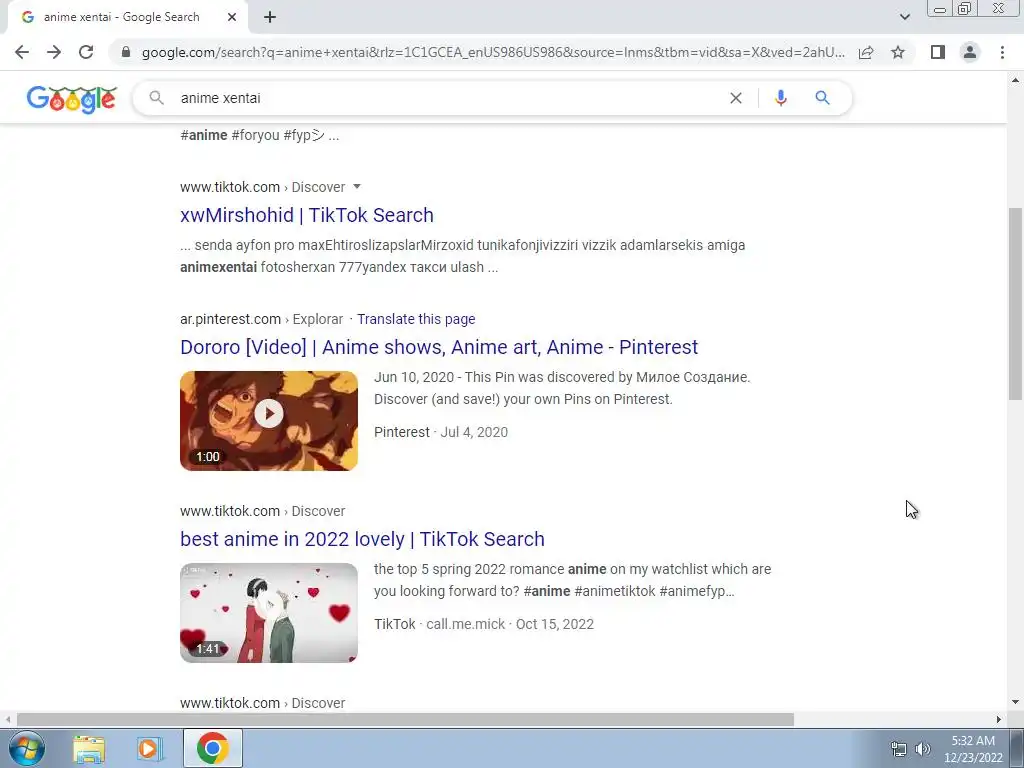Click Translate this page link
Viewport: 1024px width, 768px height.
pos(416,319)
